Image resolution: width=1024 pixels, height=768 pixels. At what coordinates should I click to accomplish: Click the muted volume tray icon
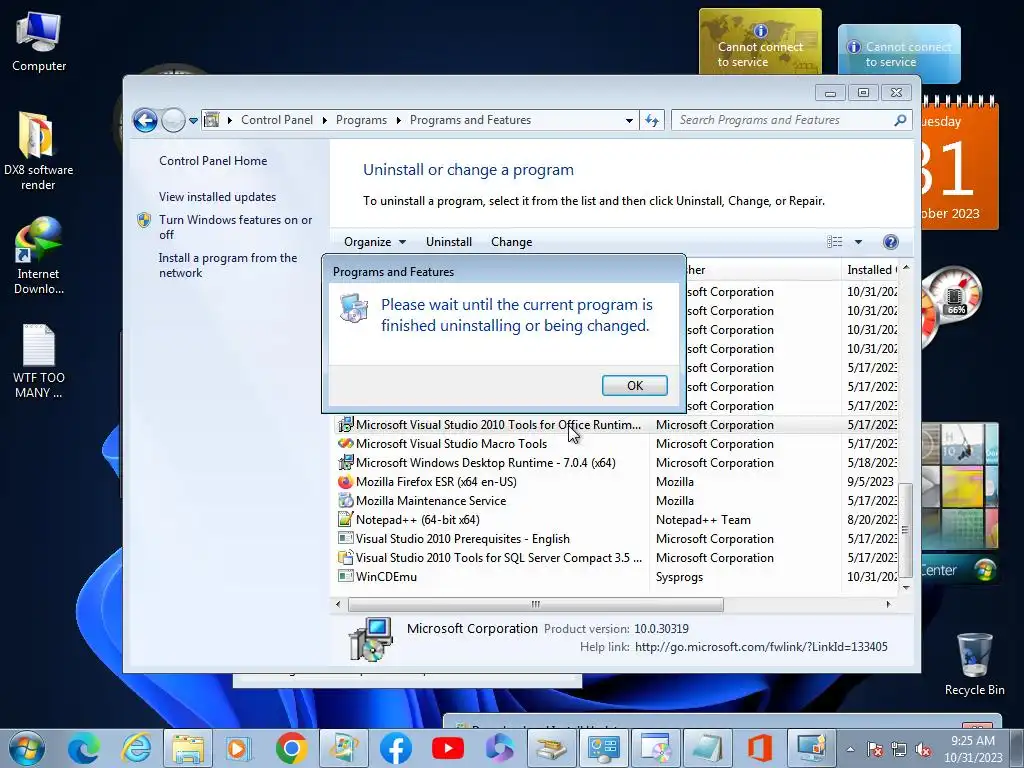pos(923,749)
